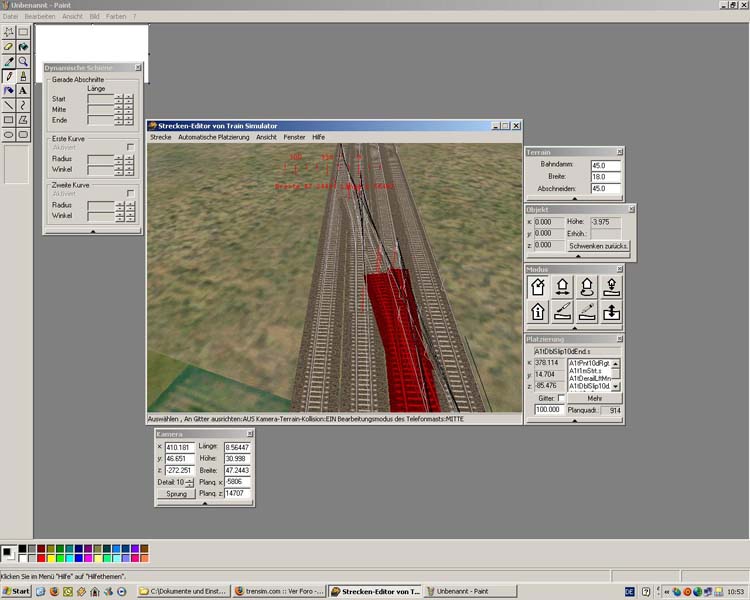Select the Ellipse shape tool

tap(9, 134)
